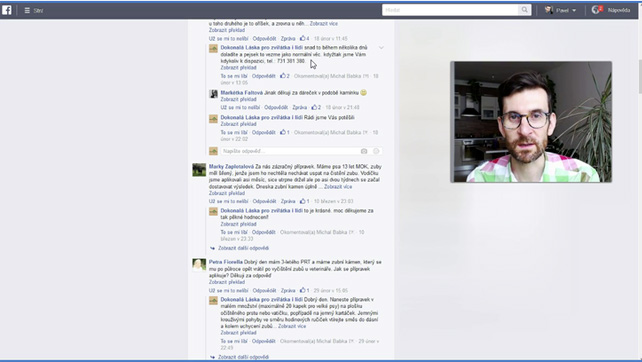Open emoji picker in reply box
The width and height of the screenshot is (642, 362).
[376, 151]
